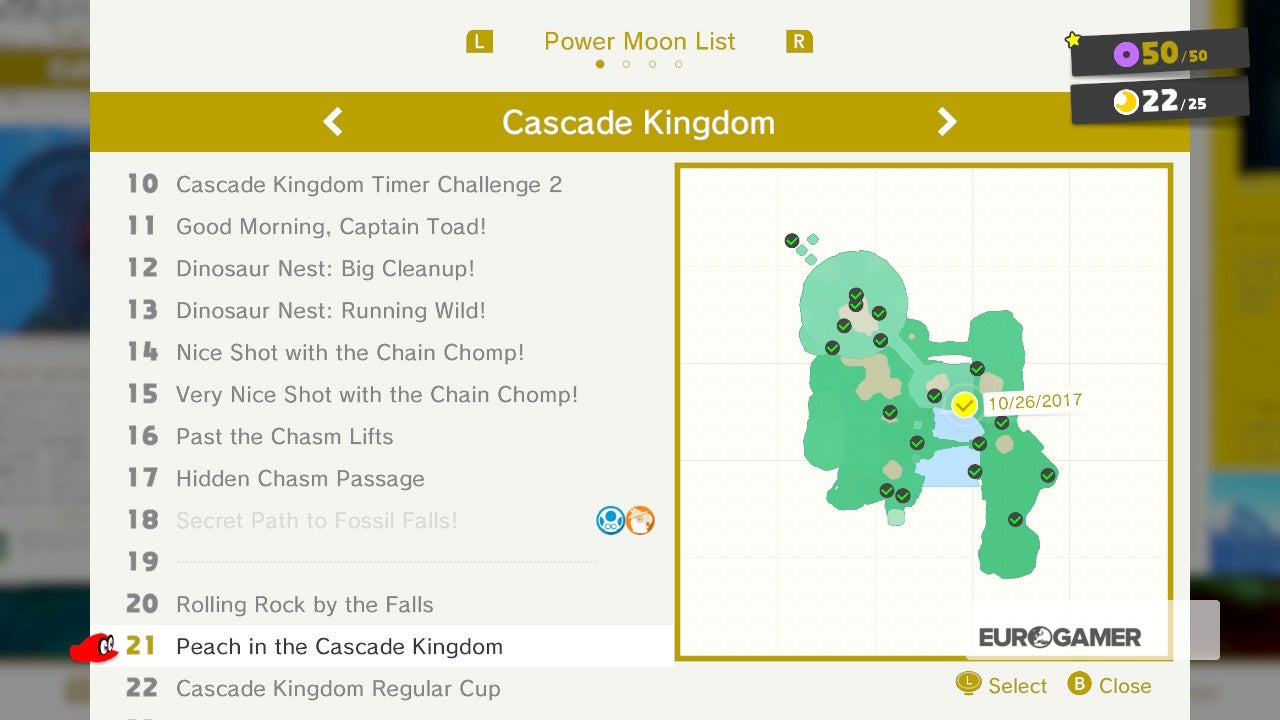
Task: Click the L shoulder button icon
Action: tap(480, 42)
